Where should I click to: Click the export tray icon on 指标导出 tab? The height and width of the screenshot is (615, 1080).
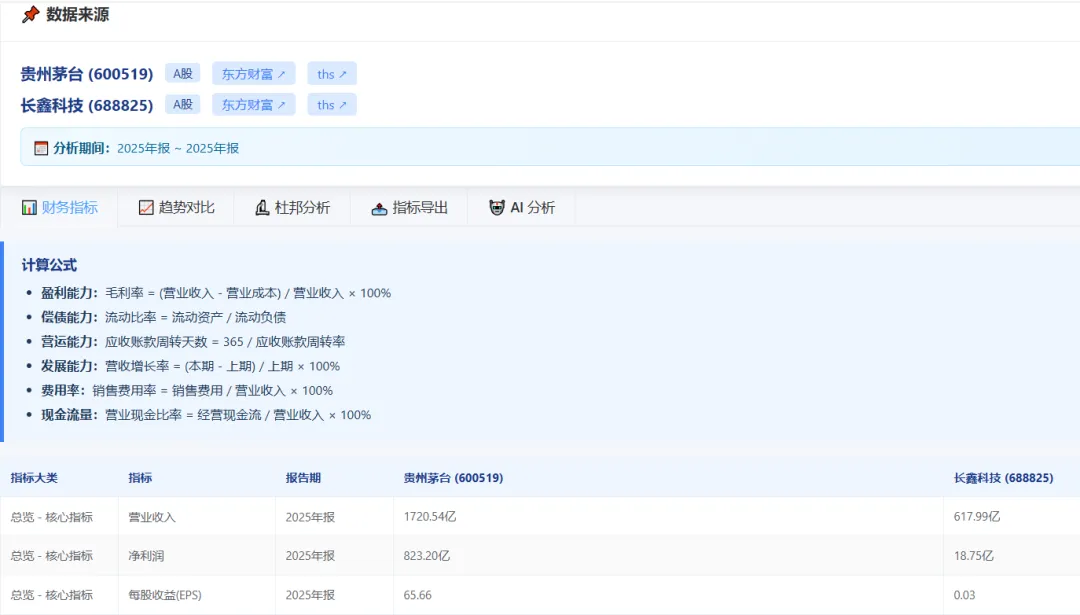[x=380, y=208]
